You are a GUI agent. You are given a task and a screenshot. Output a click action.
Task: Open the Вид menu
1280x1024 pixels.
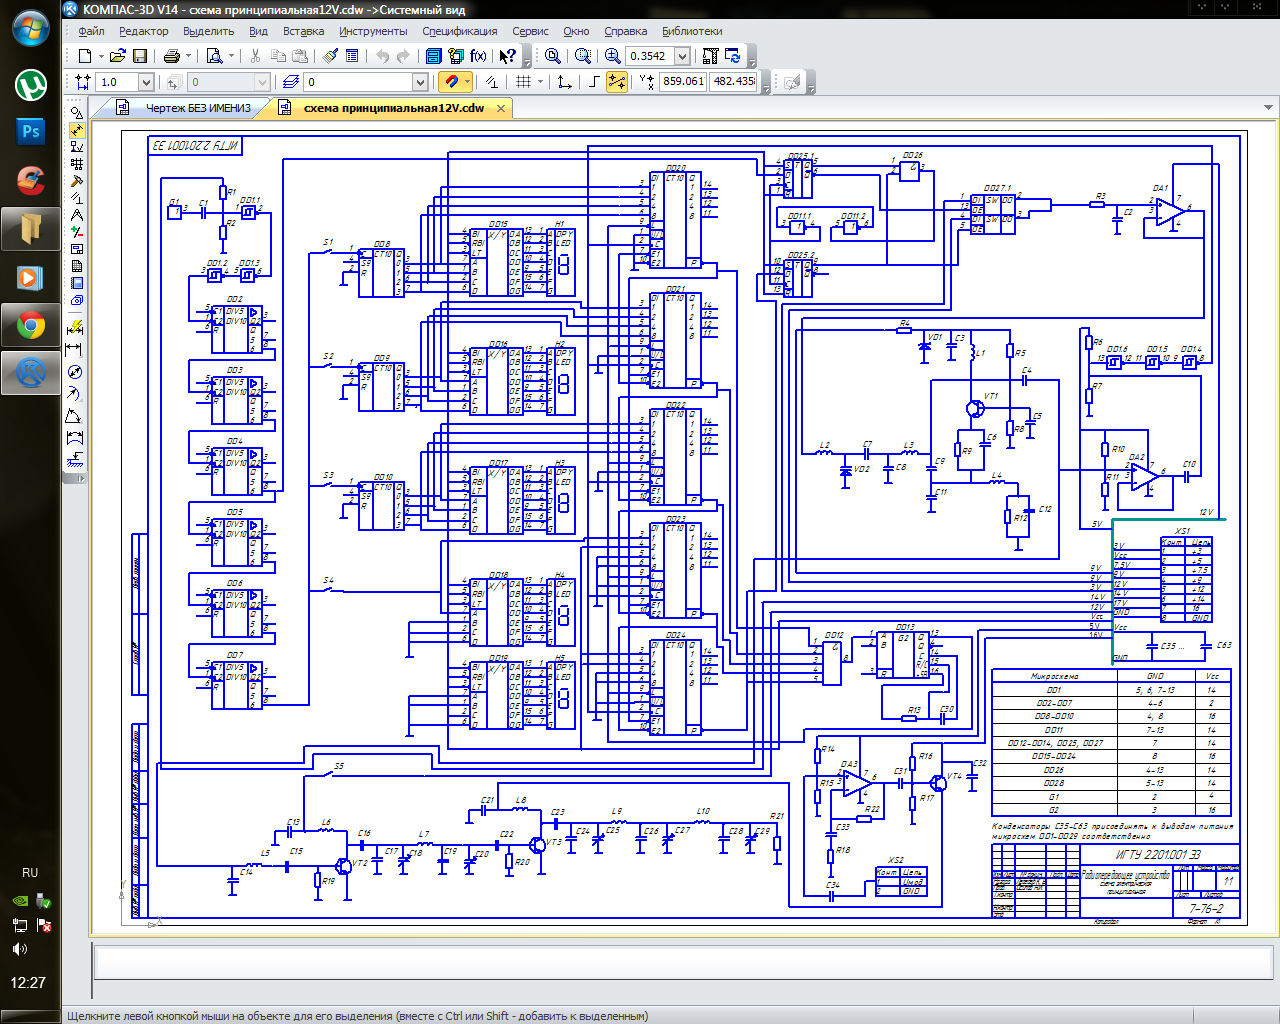(258, 31)
